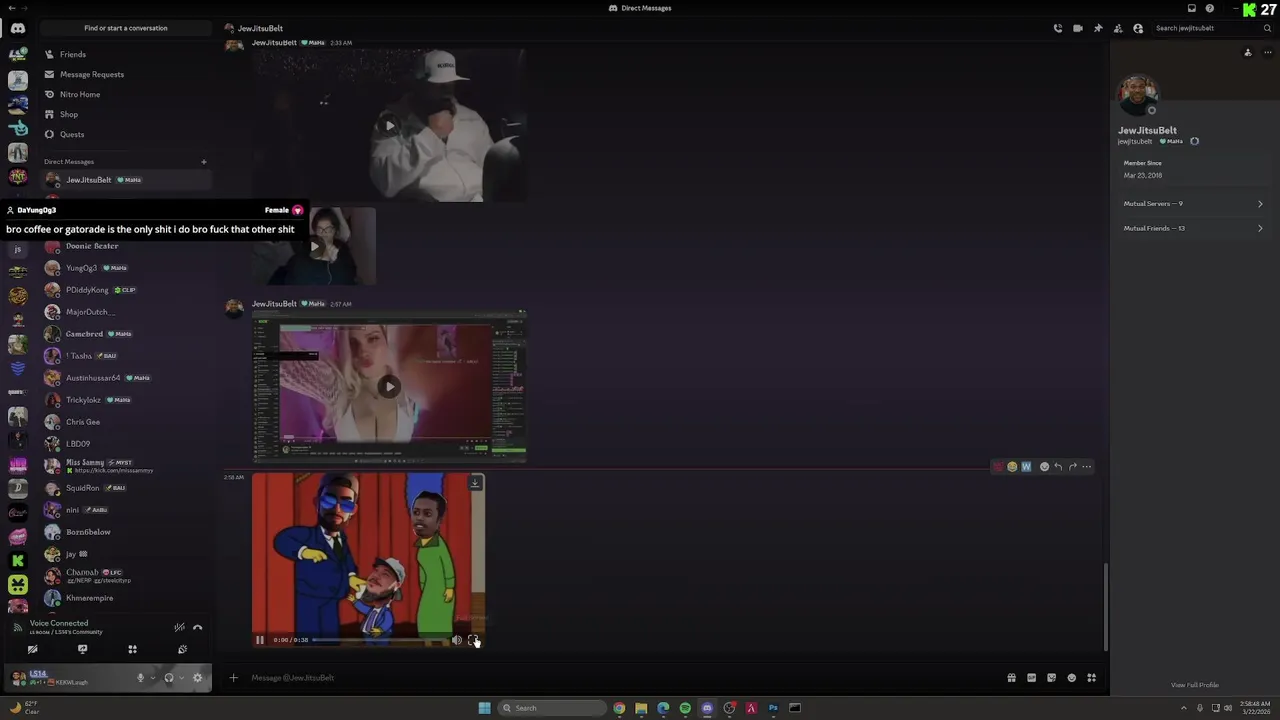
Task: Open the apps launcher in message bar
Action: (x=1091, y=678)
